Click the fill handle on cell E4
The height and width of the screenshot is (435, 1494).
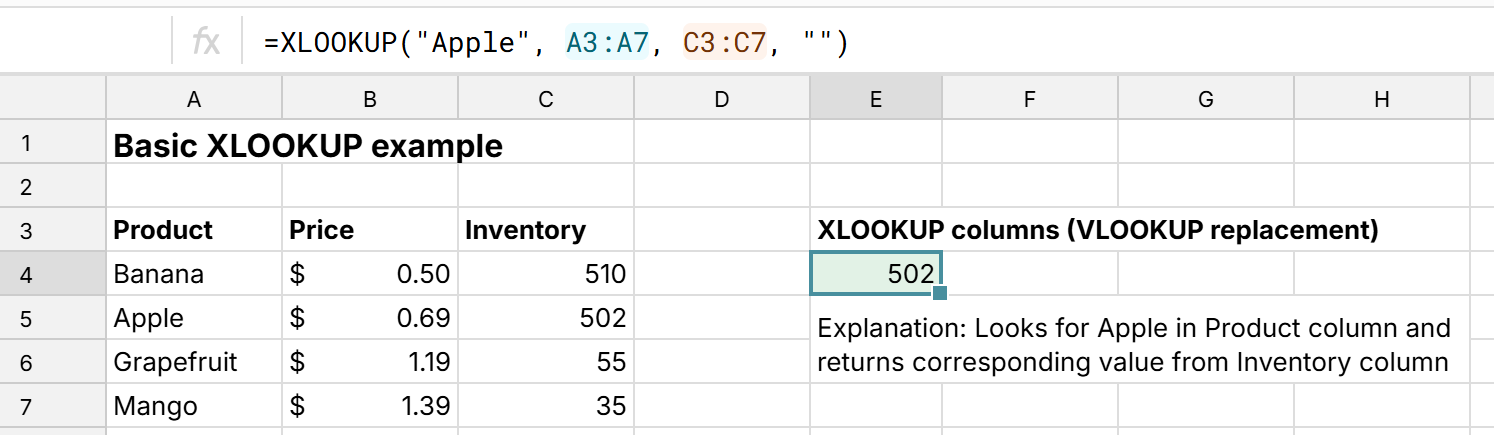click(x=939, y=293)
